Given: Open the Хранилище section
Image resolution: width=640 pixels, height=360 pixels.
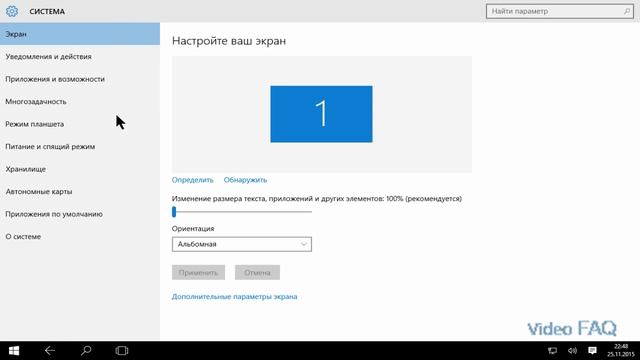Looking at the screenshot, I should click(80, 169).
